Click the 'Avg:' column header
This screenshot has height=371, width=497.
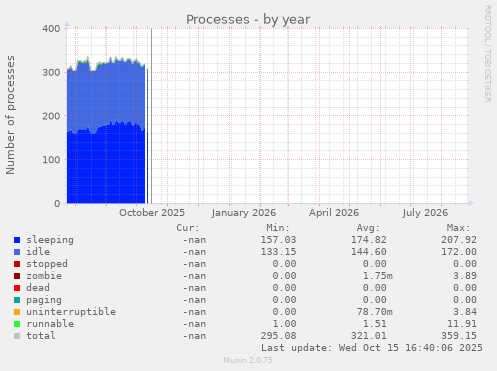click(x=368, y=228)
